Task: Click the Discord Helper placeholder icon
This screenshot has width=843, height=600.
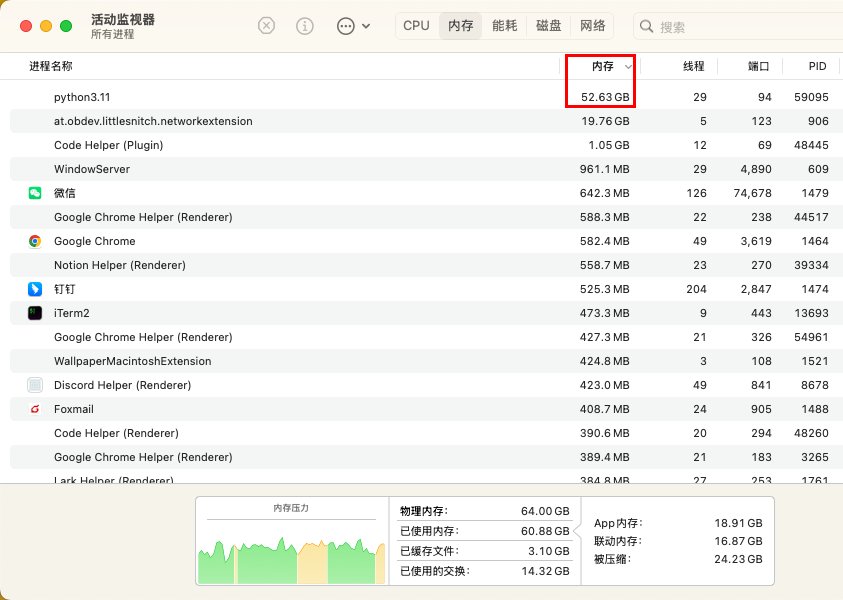Action: [35, 385]
